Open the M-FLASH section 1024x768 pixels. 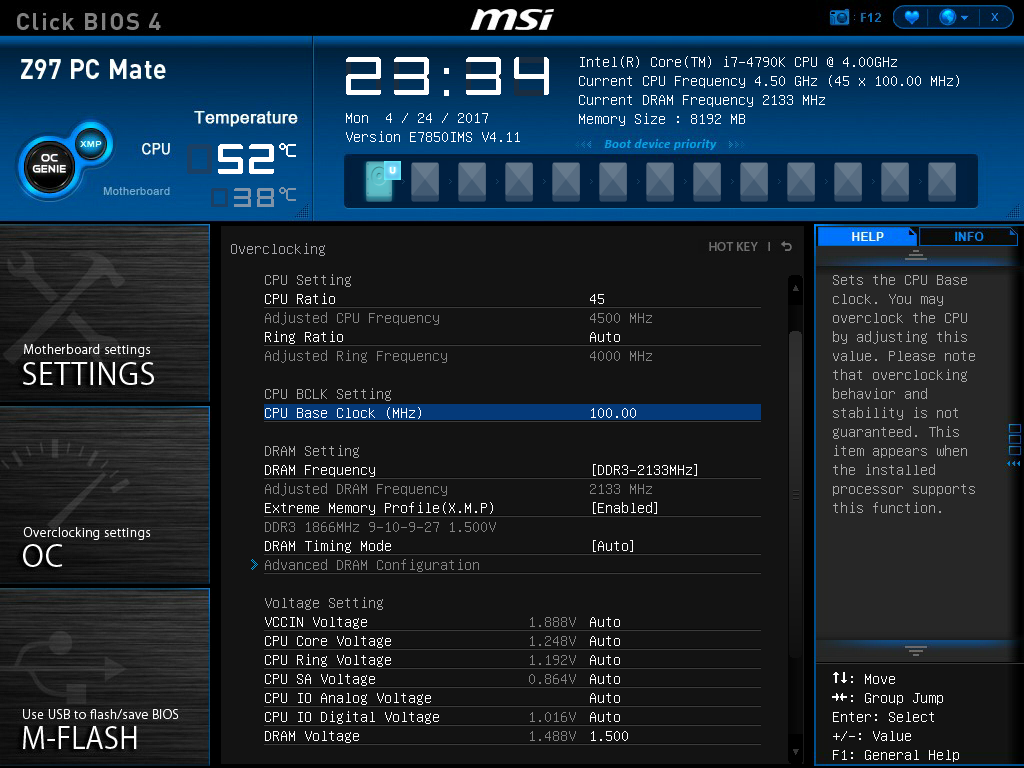104,677
